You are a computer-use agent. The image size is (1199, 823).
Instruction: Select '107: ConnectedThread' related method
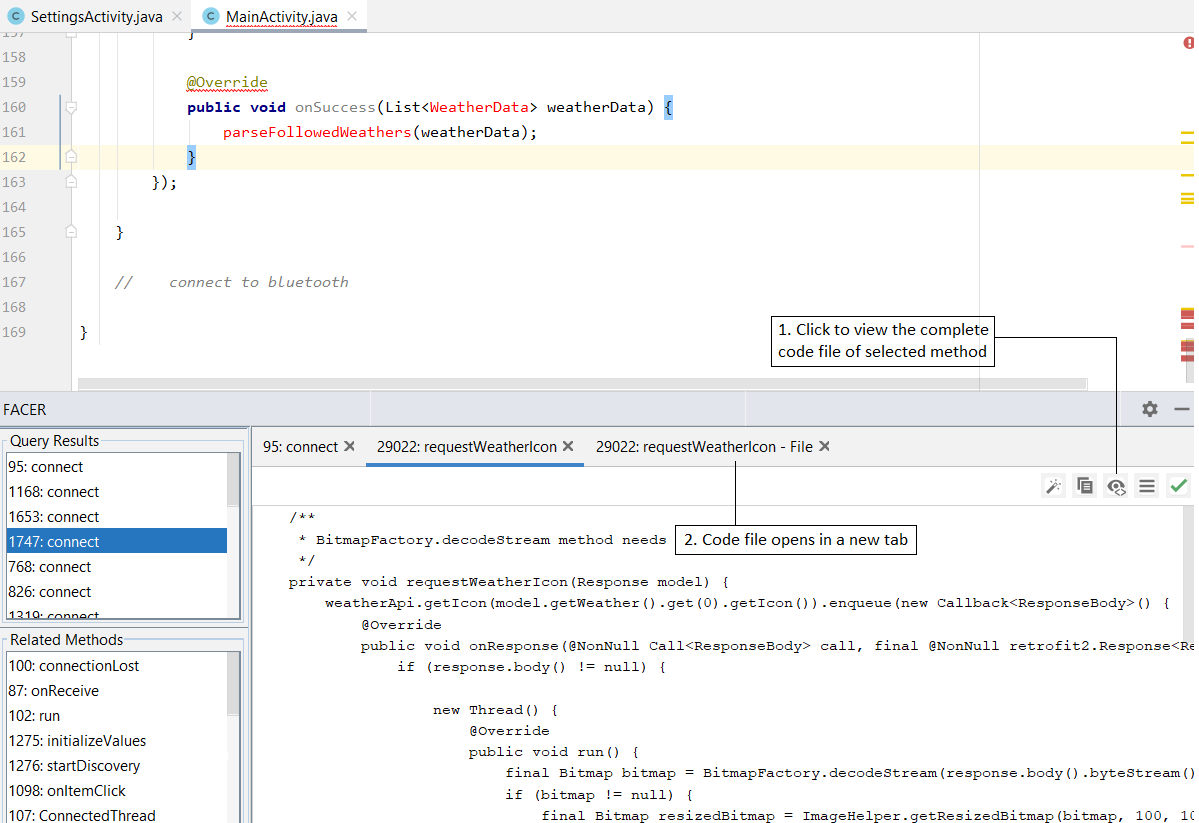[x=117, y=815]
